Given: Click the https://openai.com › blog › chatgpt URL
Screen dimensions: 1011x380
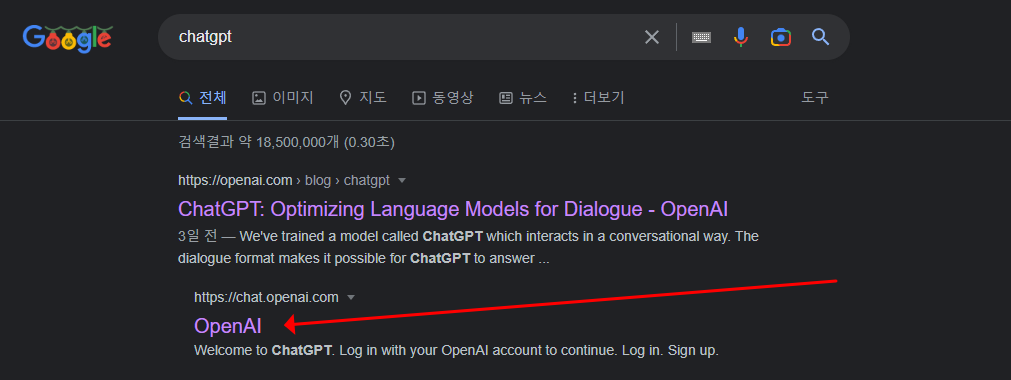Looking at the screenshot, I should coord(284,181).
